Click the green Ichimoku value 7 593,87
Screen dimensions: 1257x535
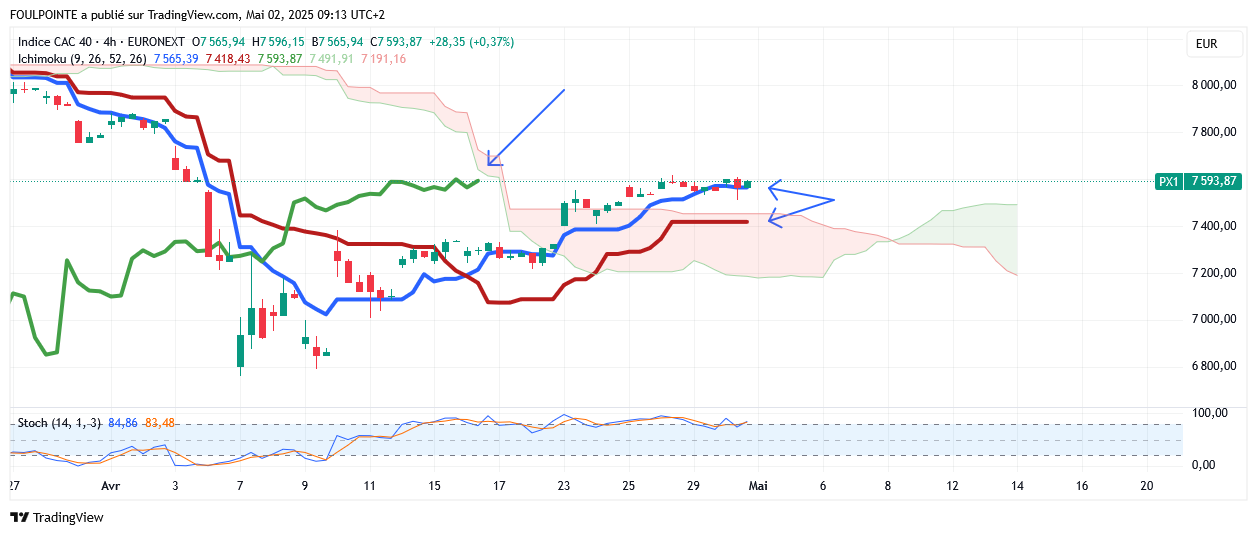pos(280,59)
